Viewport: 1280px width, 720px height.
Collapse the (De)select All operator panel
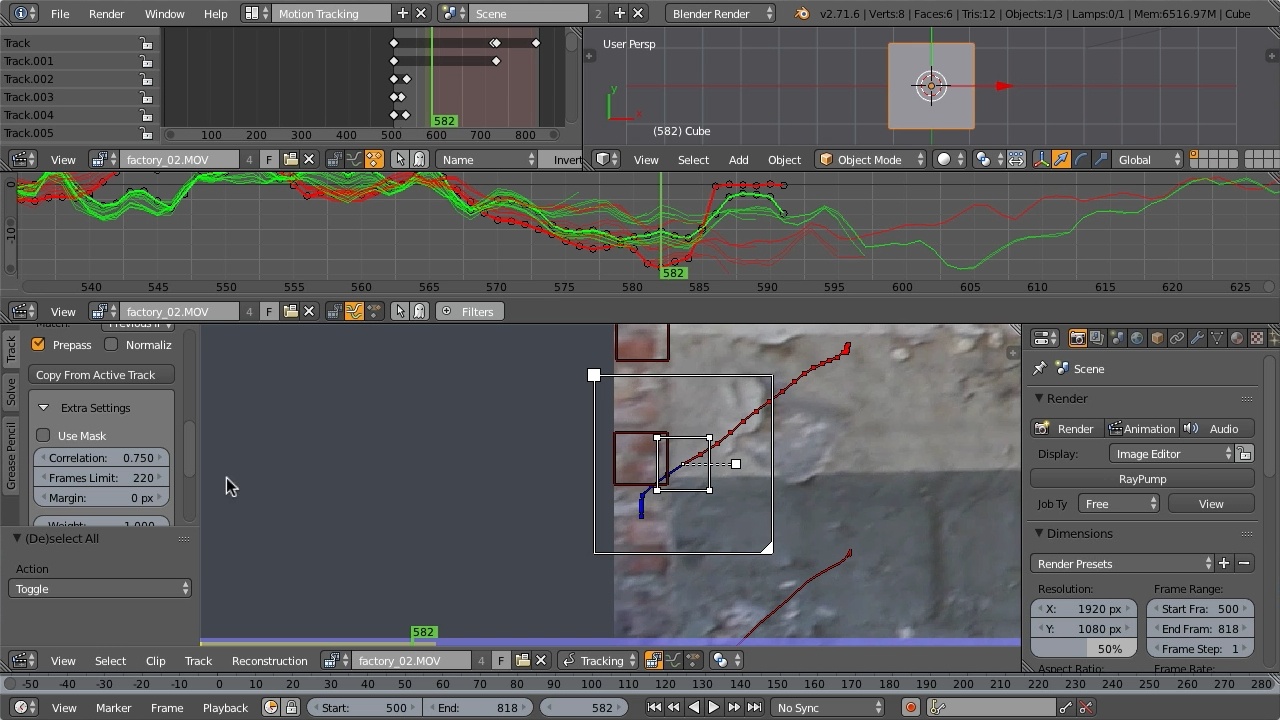coord(16,538)
